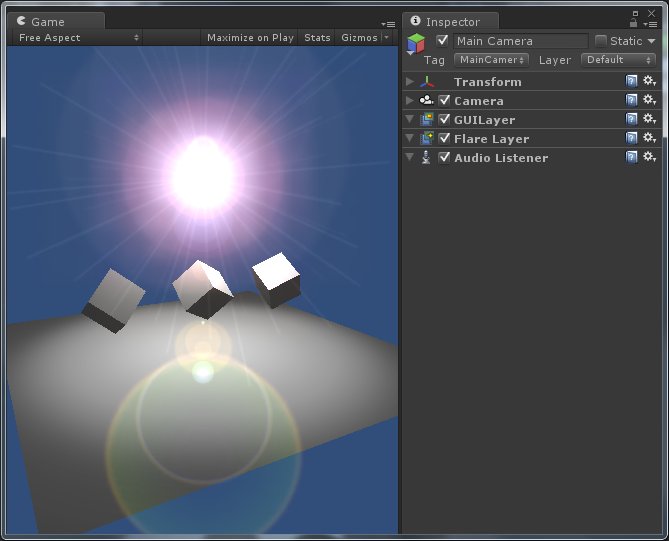Open the Camera component gear menu
This screenshot has height=541, width=669.
tap(649, 100)
